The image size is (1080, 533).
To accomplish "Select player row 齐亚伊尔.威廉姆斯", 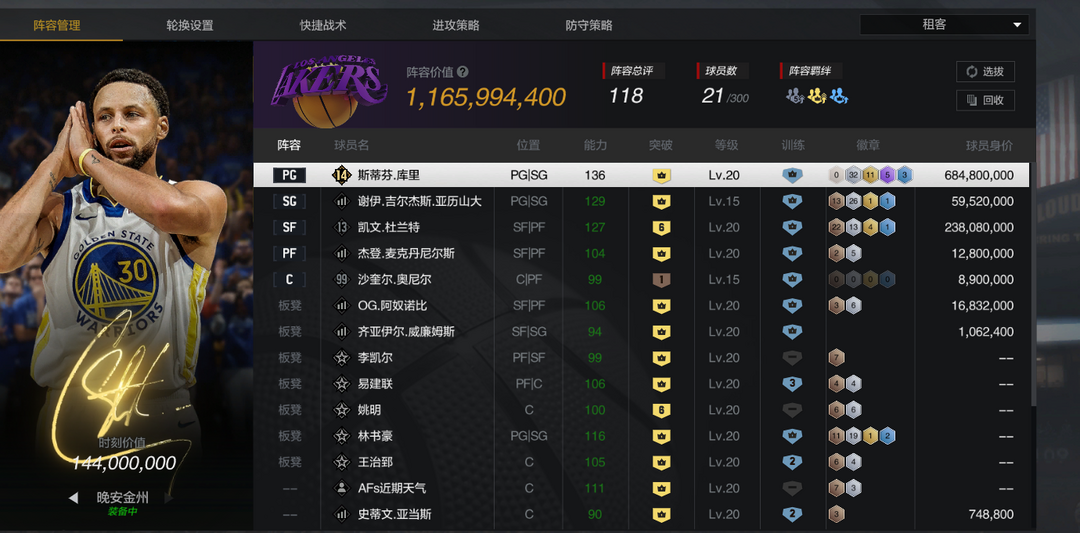I will 641,332.
